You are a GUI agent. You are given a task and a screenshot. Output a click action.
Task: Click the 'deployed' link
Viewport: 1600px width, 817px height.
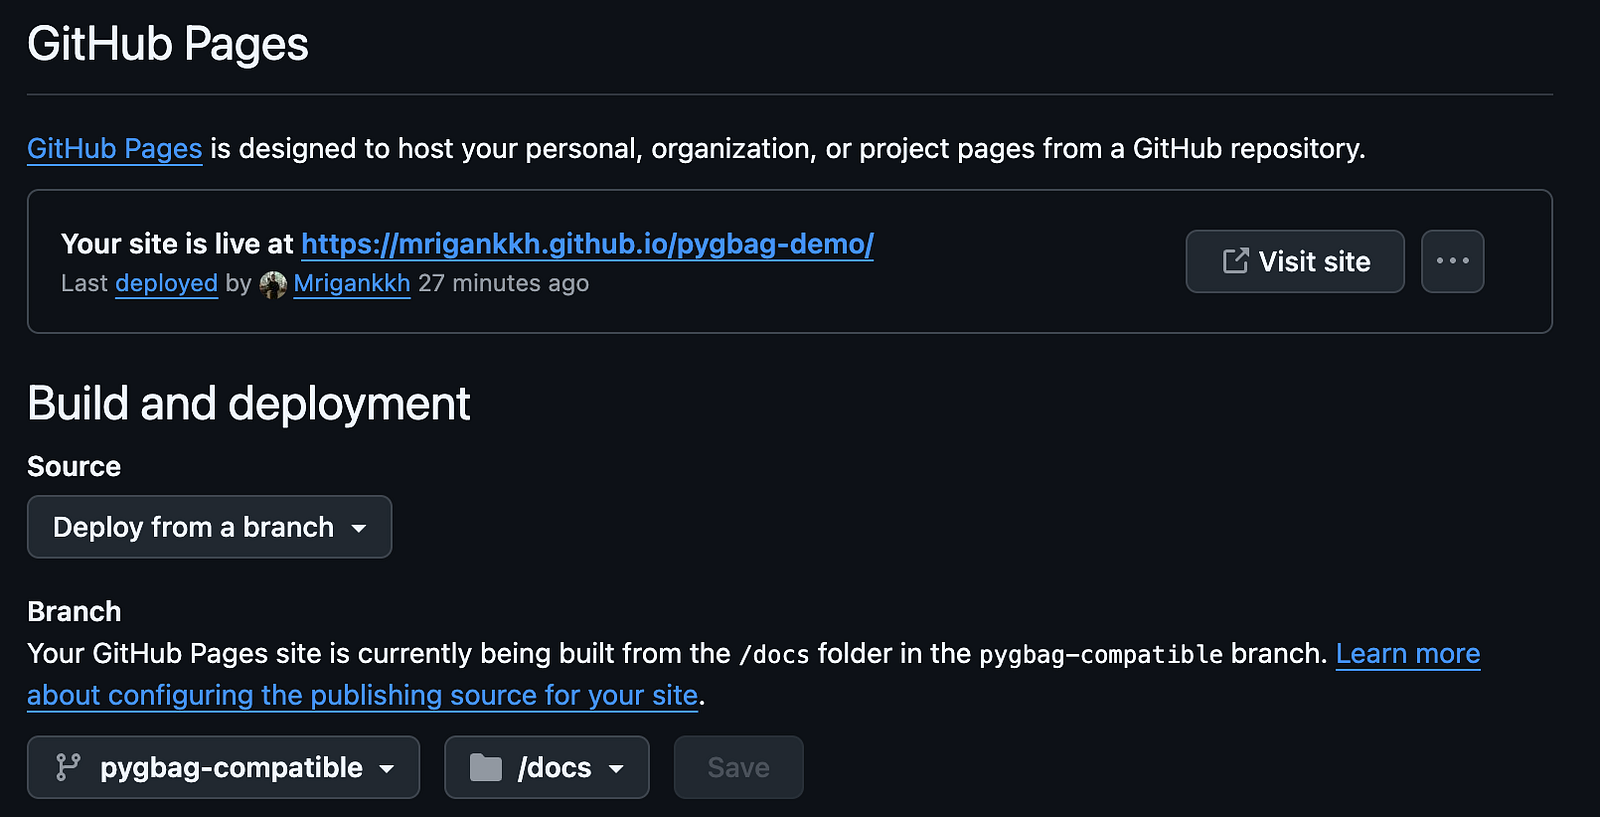tap(166, 283)
